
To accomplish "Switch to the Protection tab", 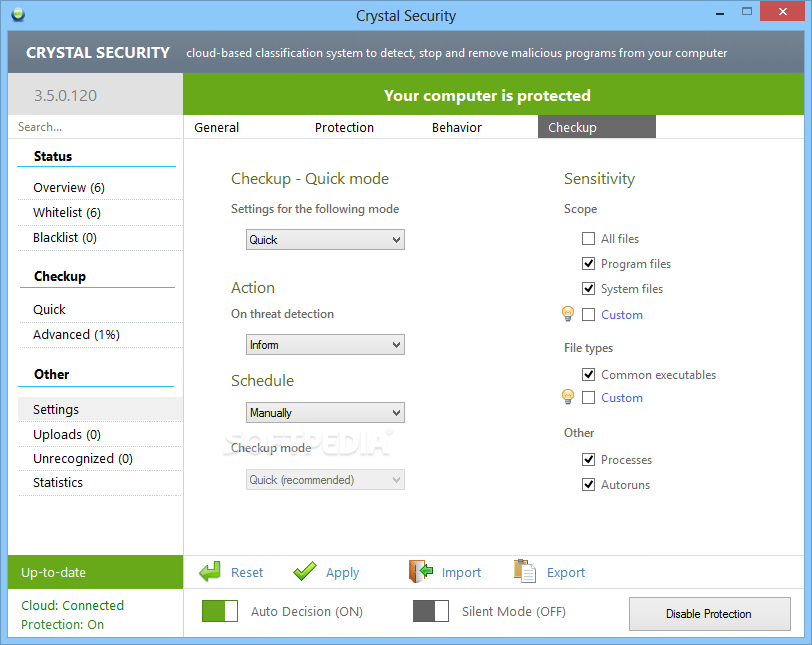I will 344,127.
